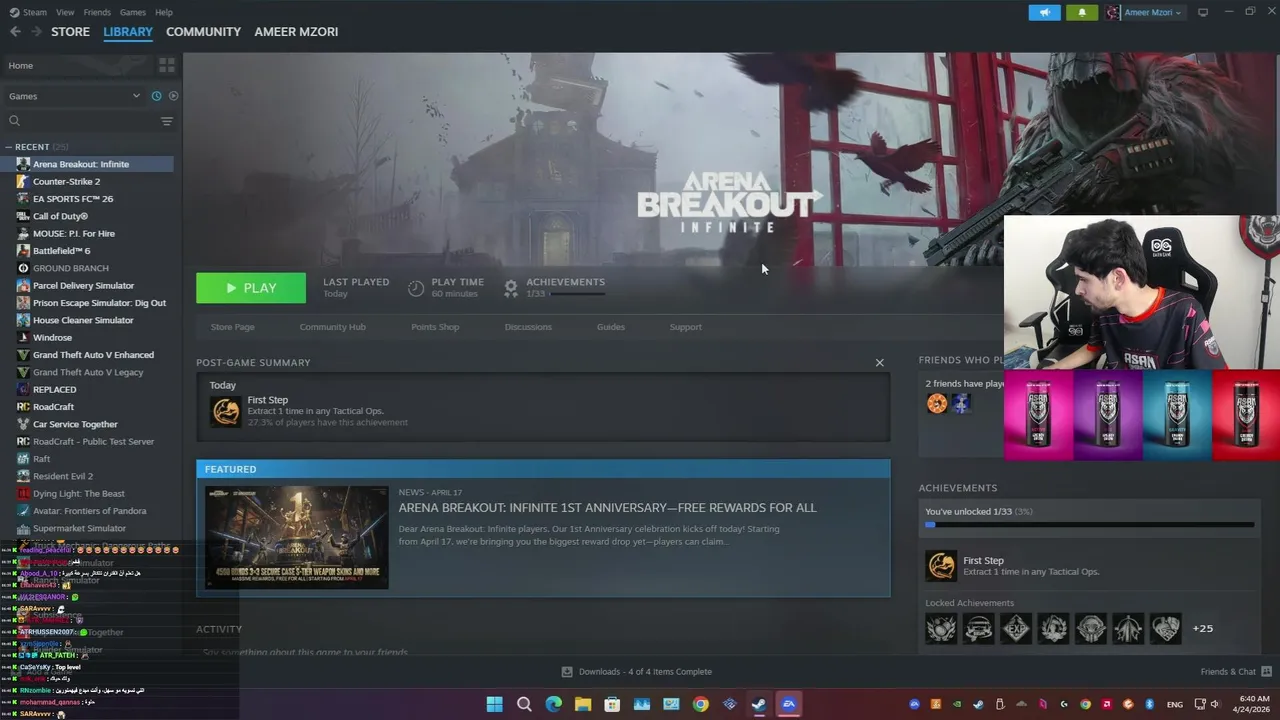This screenshot has height=720, width=1280.
Task: Open the Points Shop link
Action: (x=435, y=327)
